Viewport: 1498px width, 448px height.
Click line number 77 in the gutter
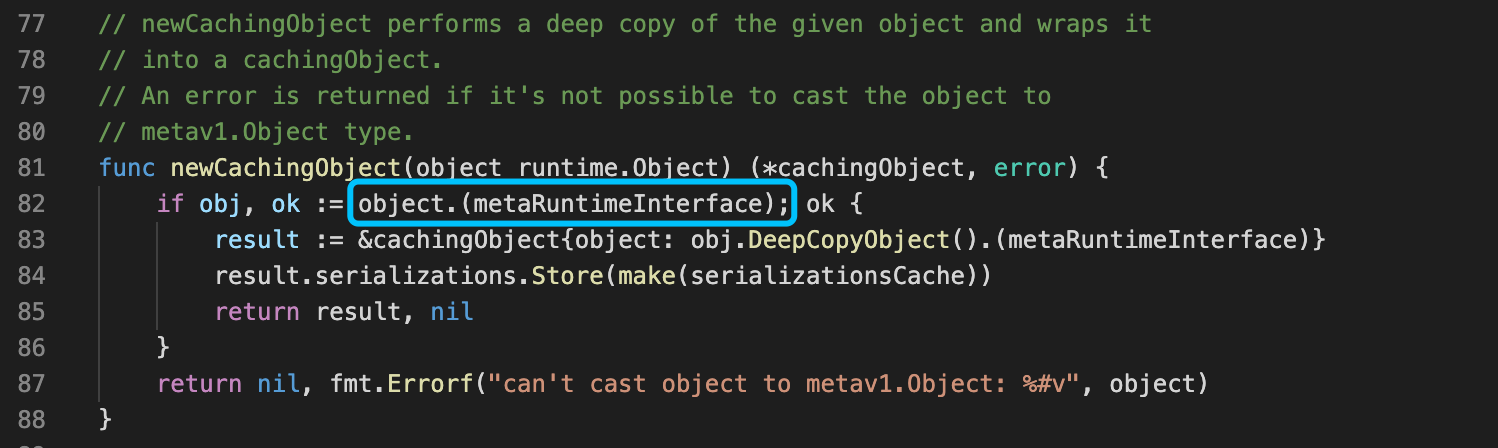[x=32, y=24]
